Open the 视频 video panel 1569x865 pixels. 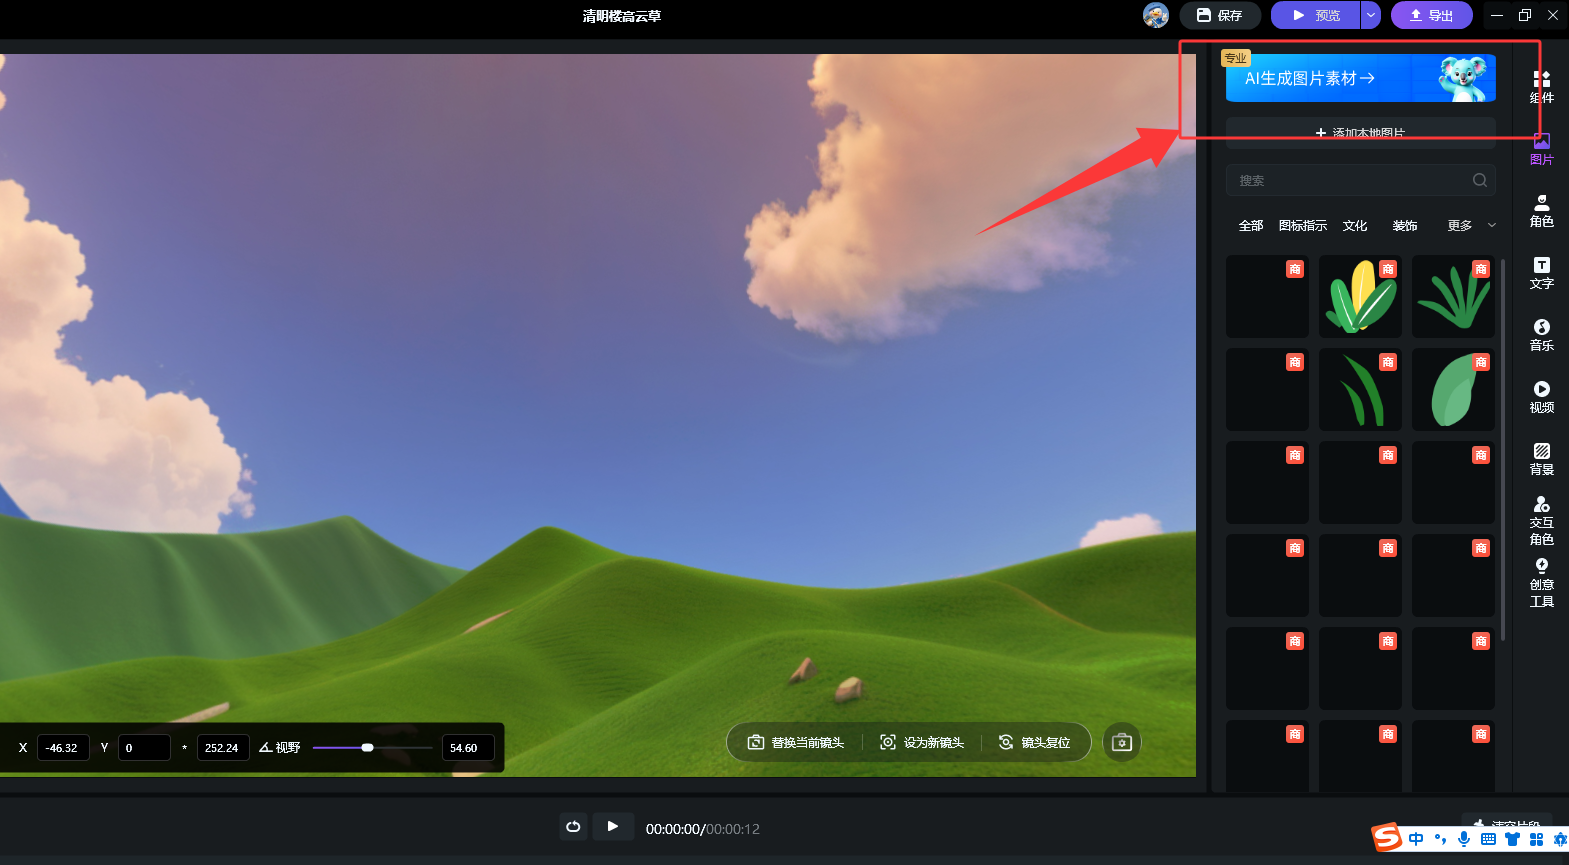click(x=1541, y=397)
